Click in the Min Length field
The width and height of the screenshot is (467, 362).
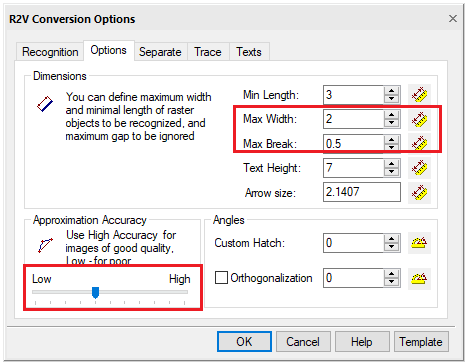tap(353, 95)
